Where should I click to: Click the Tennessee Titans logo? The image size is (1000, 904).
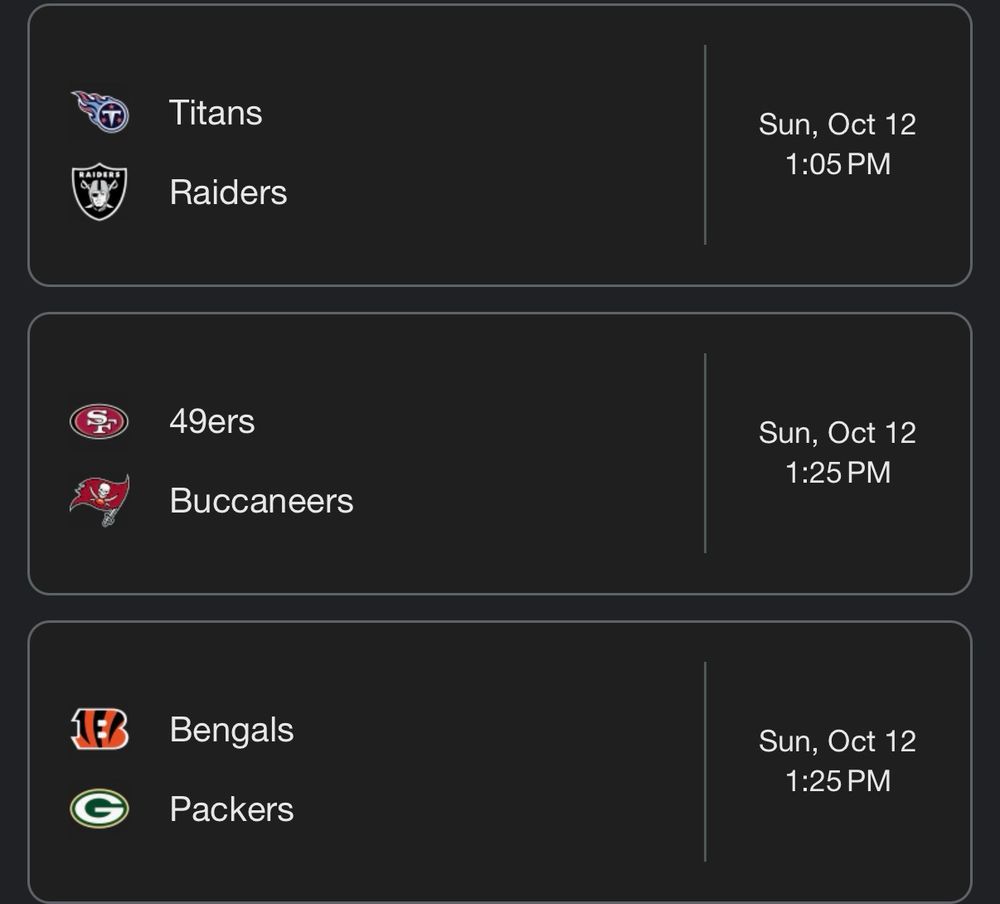pyautogui.click(x=100, y=112)
